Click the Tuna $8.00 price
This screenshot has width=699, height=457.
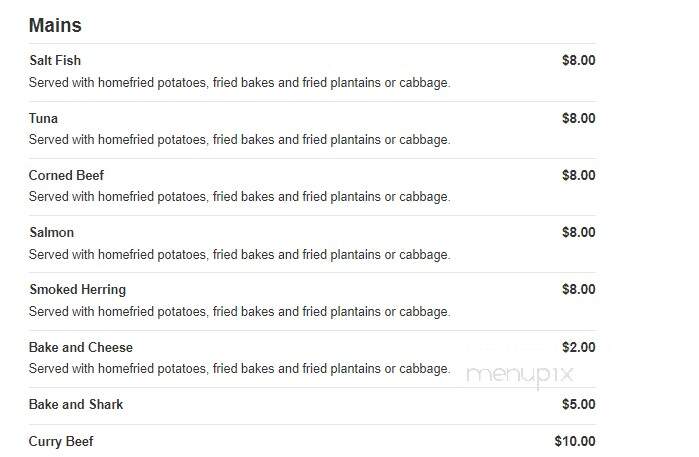tap(578, 118)
